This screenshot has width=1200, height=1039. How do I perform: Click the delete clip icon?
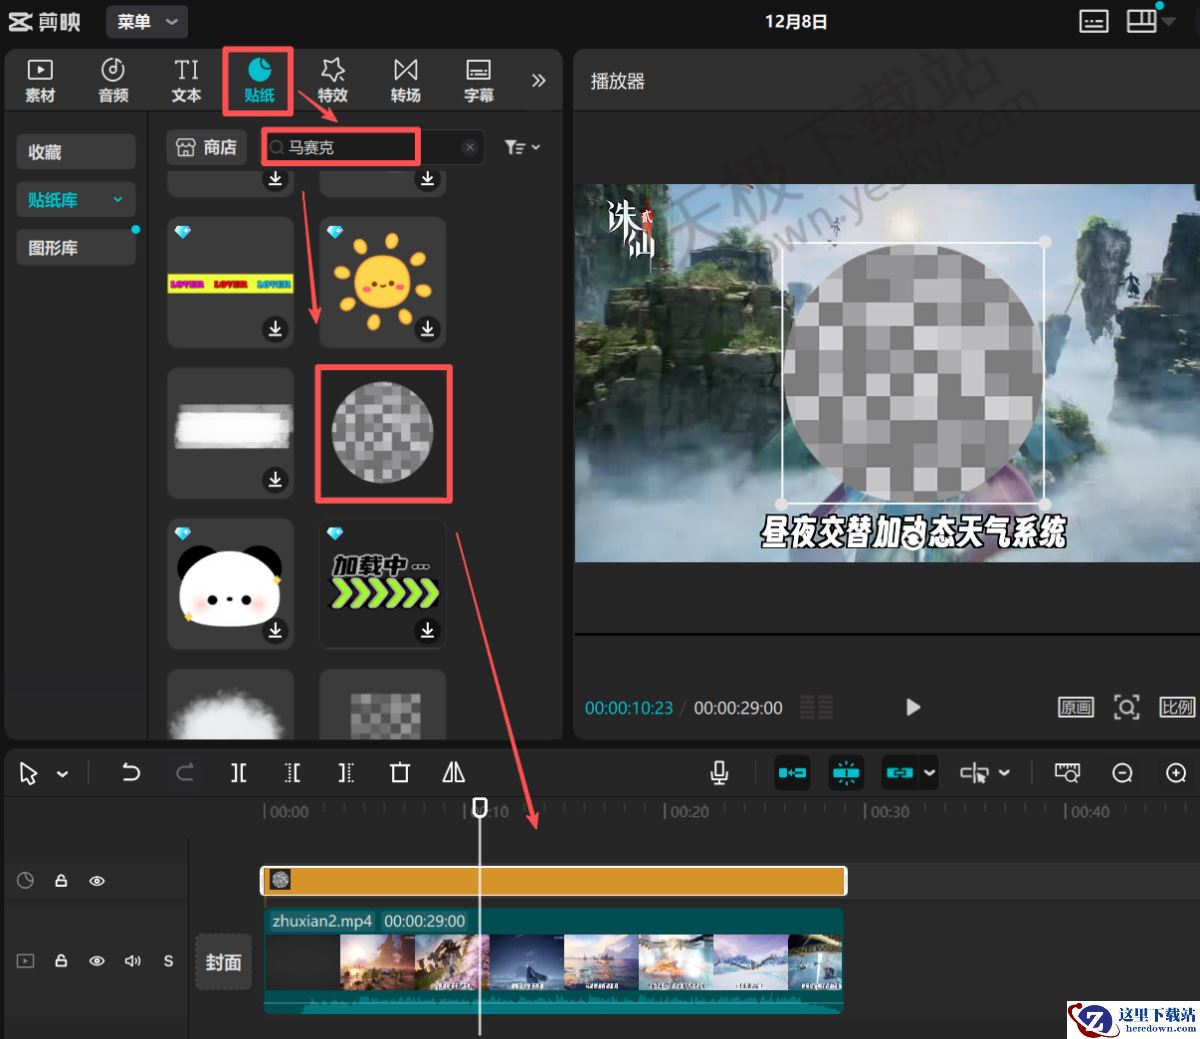400,772
